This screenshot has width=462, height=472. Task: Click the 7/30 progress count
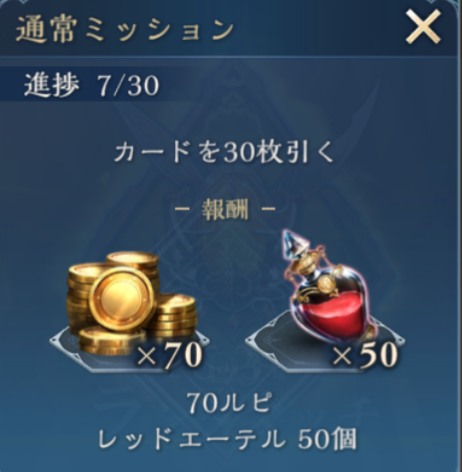pyautogui.click(x=128, y=85)
